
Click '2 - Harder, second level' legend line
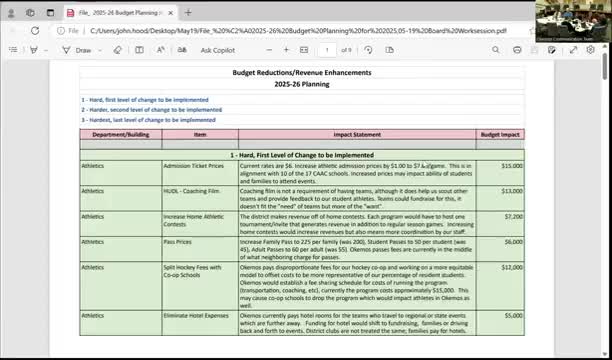[151, 110]
